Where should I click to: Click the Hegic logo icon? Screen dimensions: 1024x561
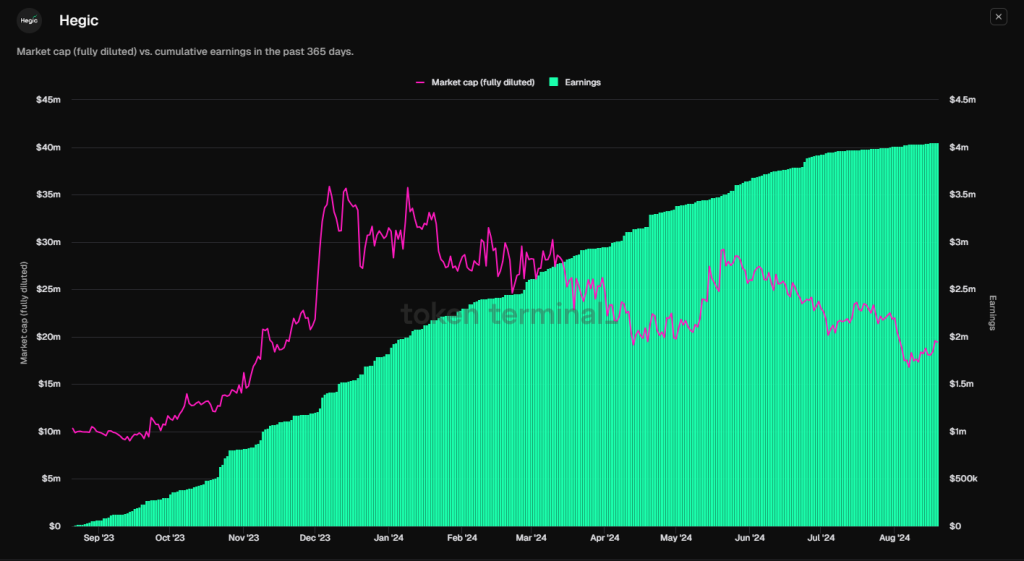pyautogui.click(x=30, y=20)
